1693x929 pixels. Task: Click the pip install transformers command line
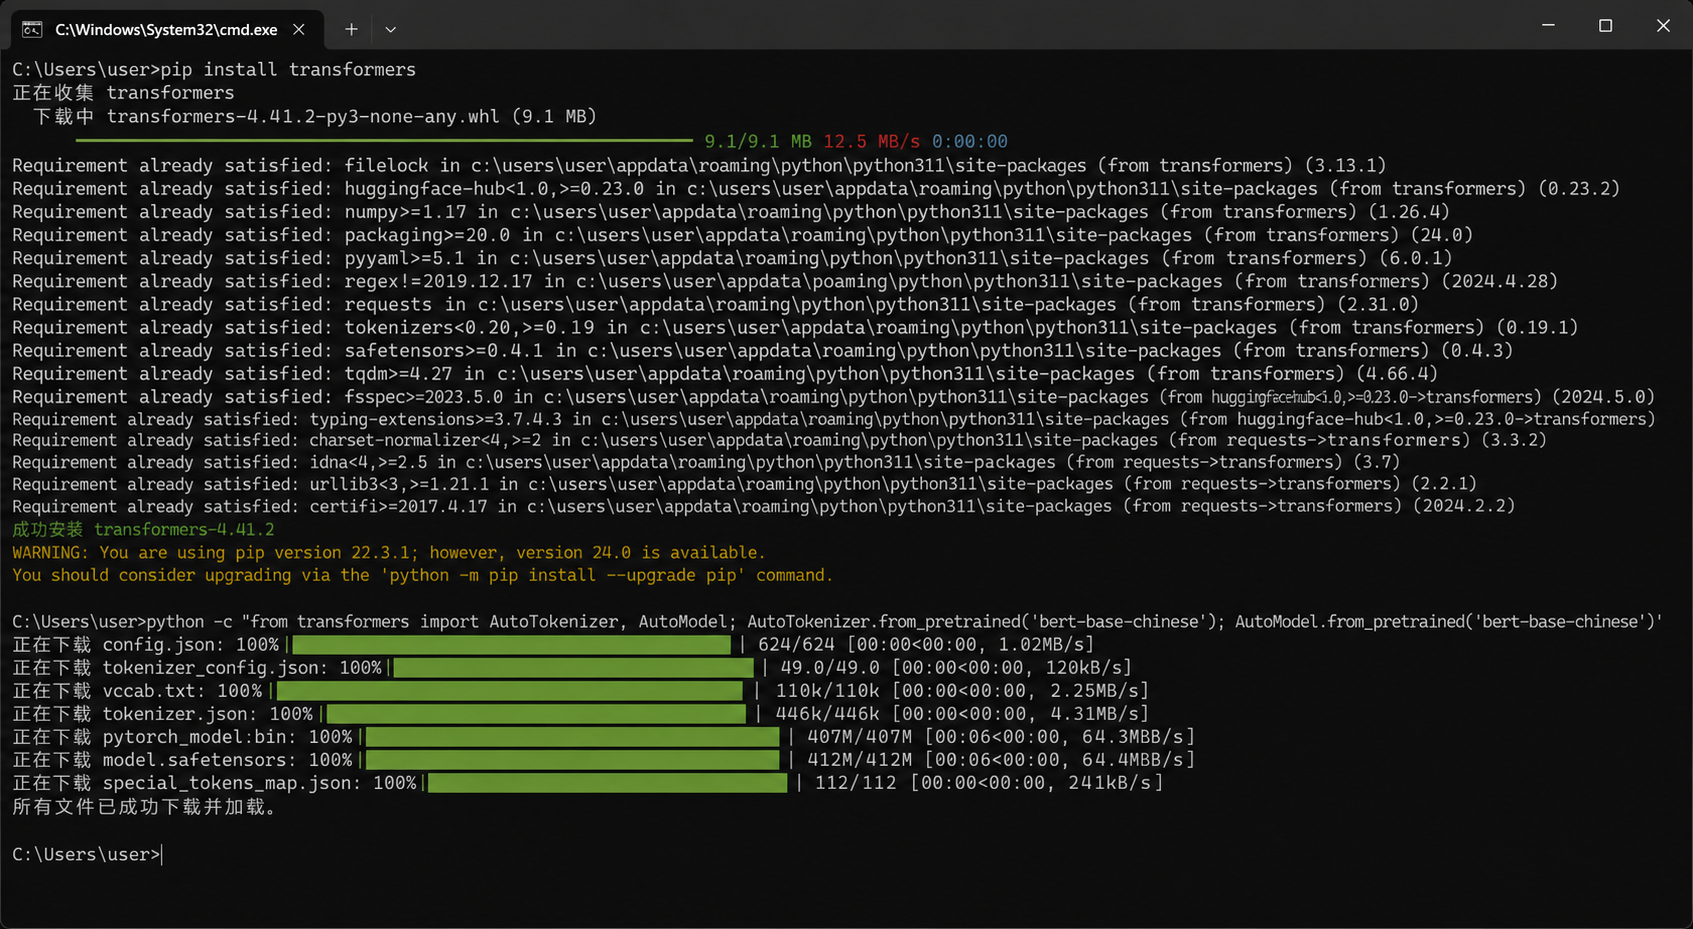(x=214, y=69)
